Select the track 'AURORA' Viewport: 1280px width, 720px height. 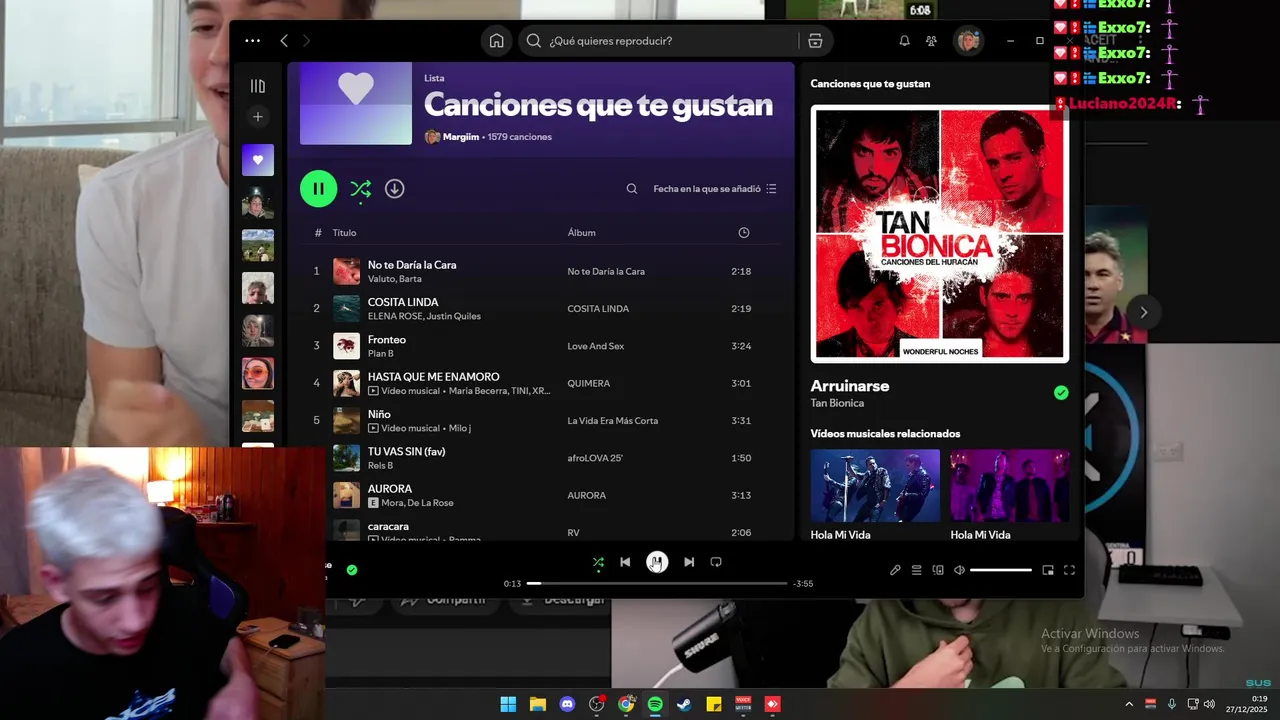point(390,489)
